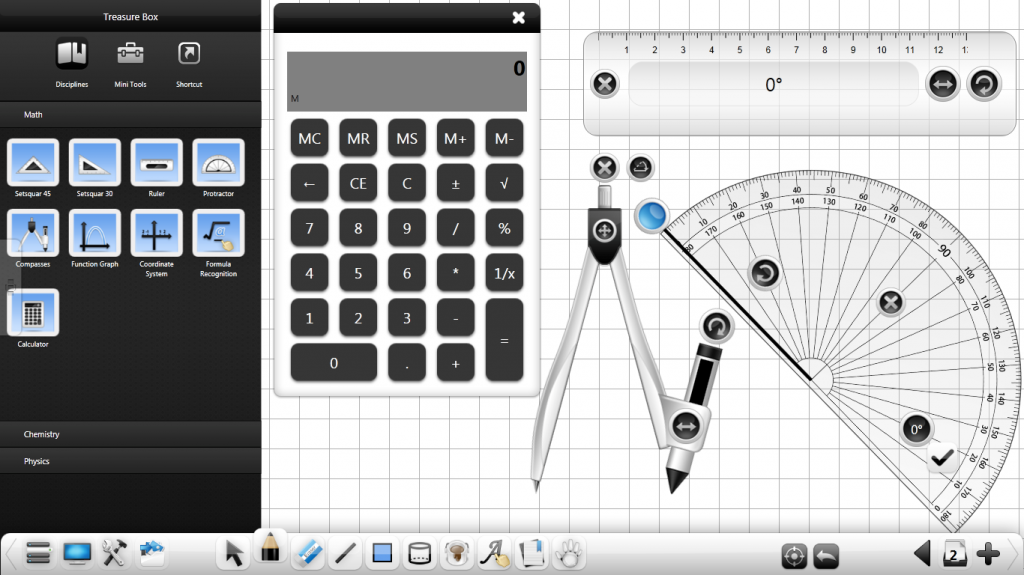
Task: Pick the line drawing tool
Action: (x=345, y=553)
